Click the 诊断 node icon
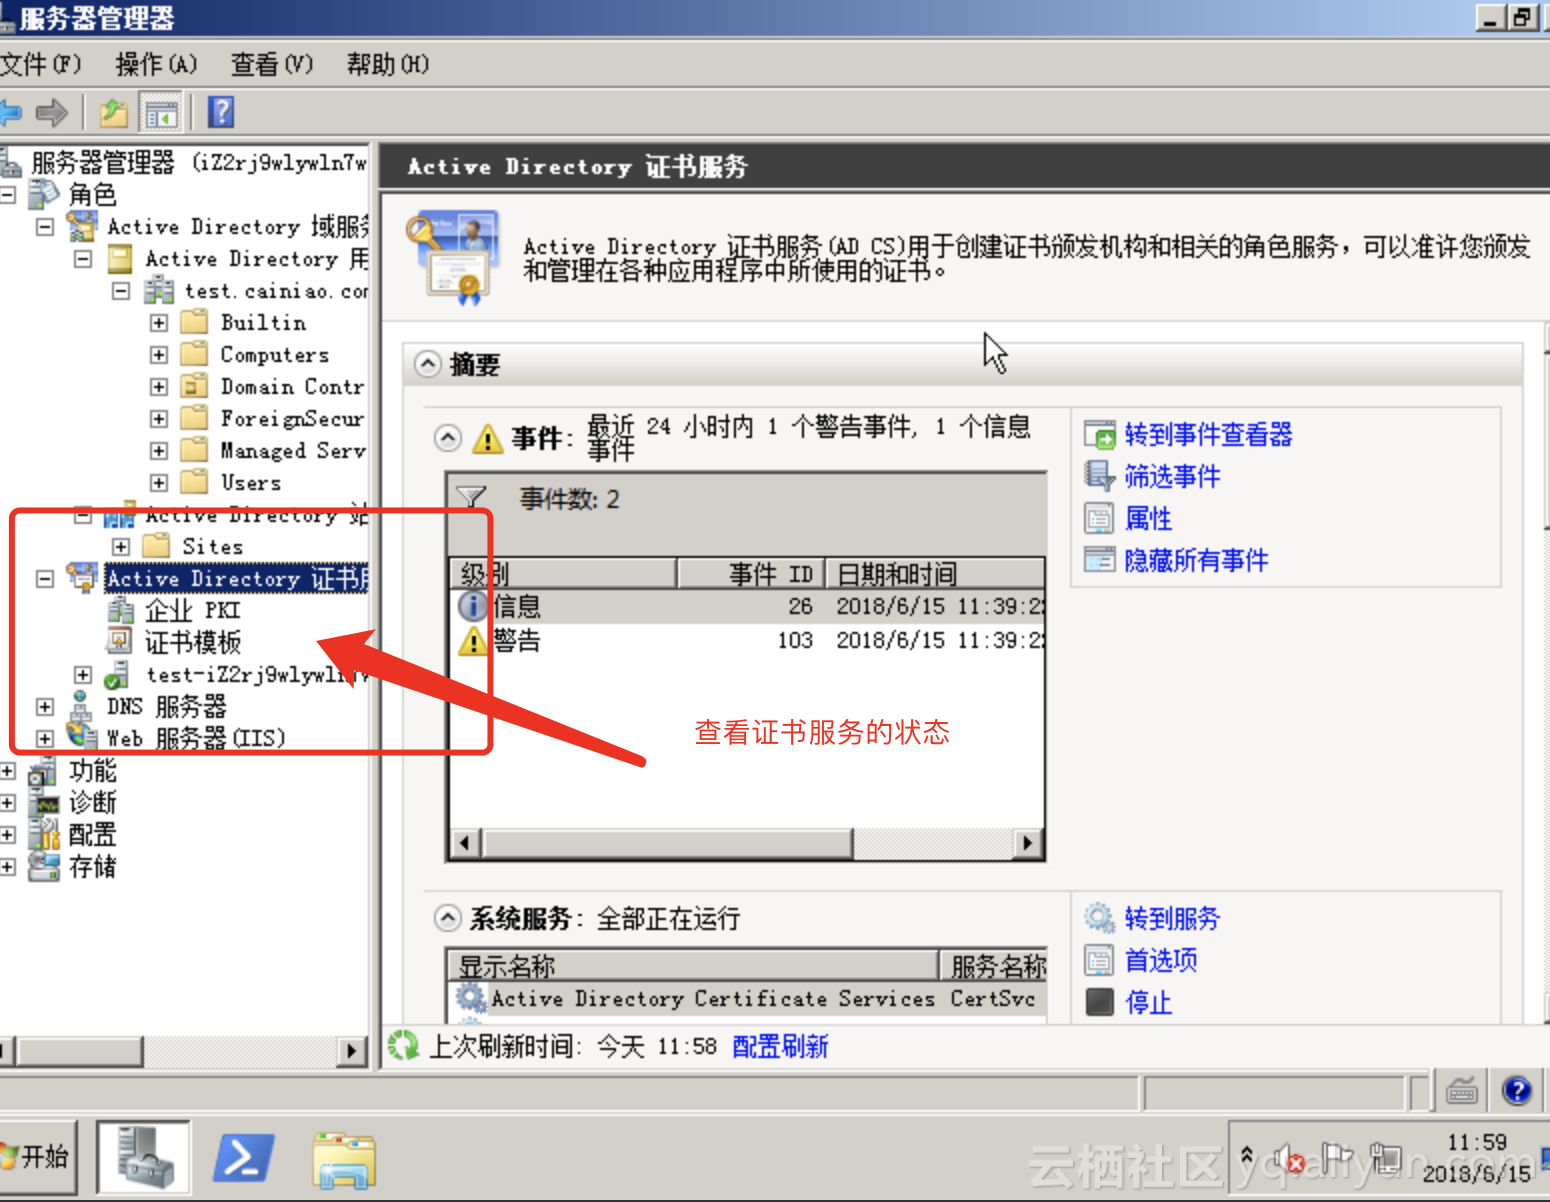Screen dimensions: 1550x1202 44,803
